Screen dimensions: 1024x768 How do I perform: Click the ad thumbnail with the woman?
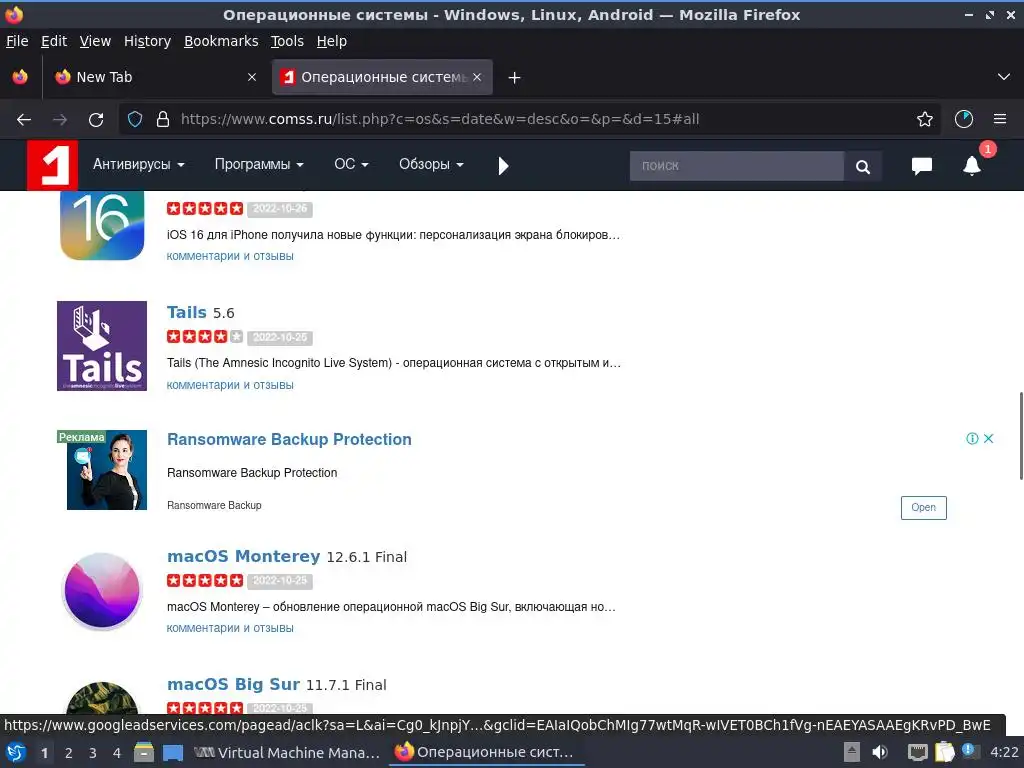pyautogui.click(x=106, y=470)
